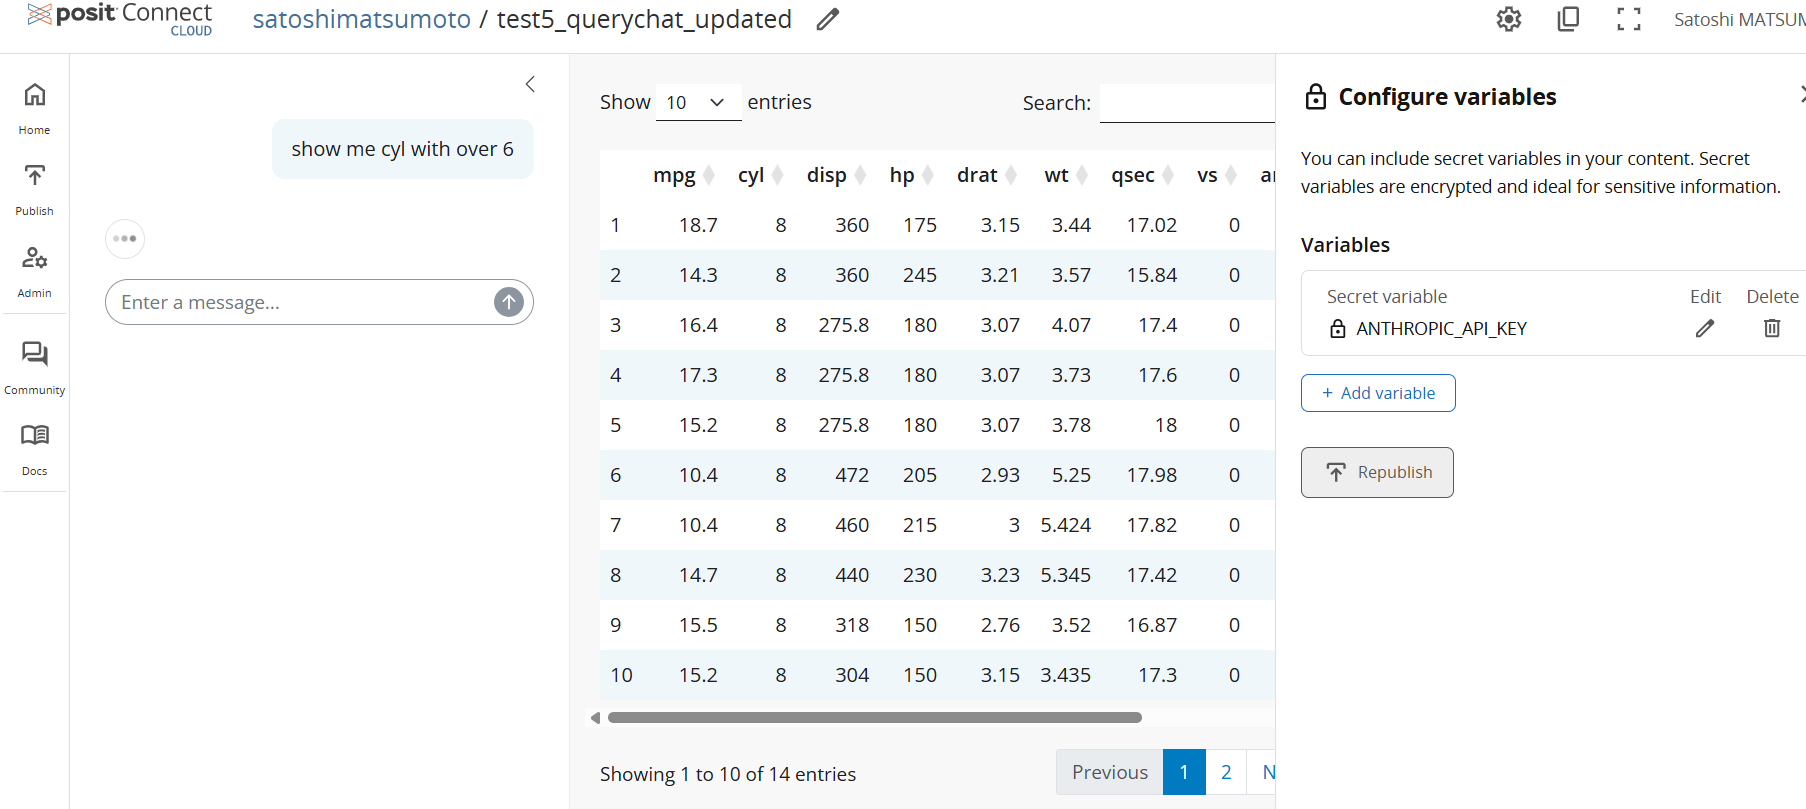Collapse the chat sidebar with chevron
The image size is (1806, 809).
coord(531,84)
